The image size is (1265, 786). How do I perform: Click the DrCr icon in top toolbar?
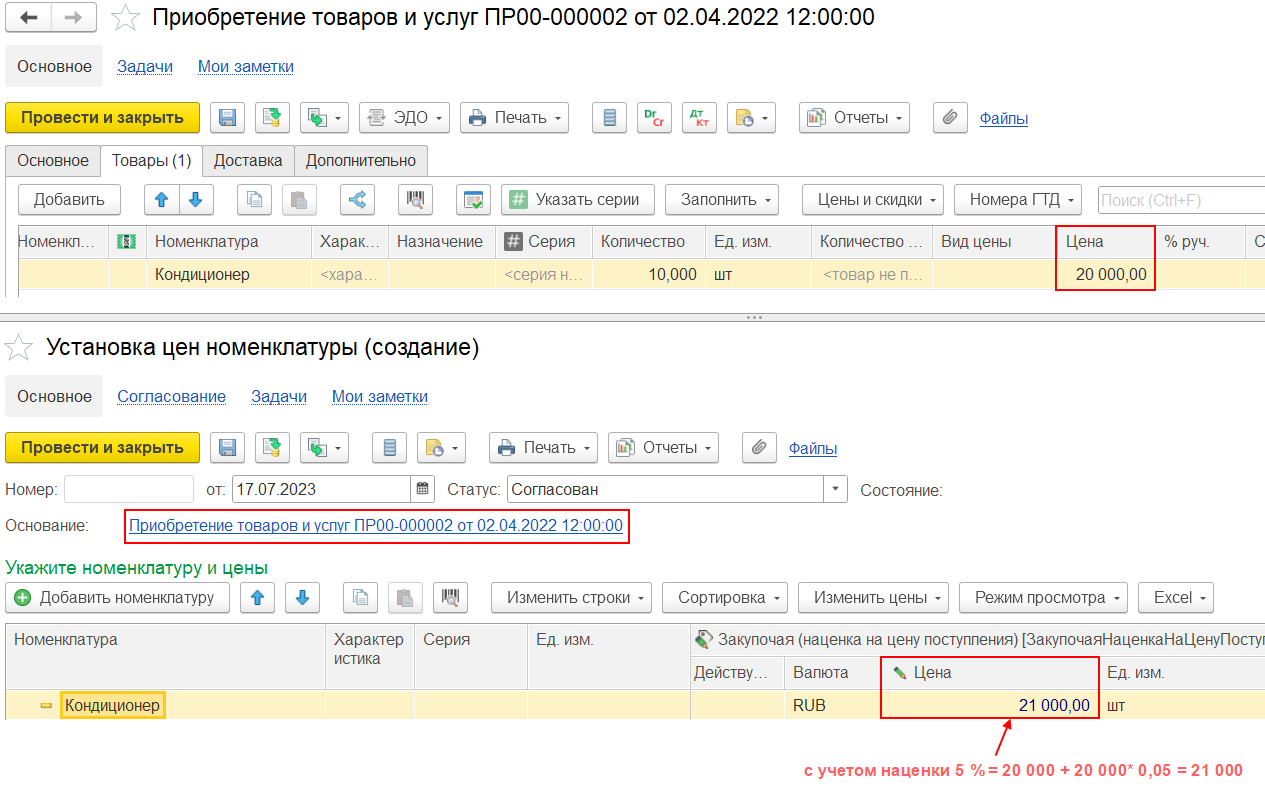click(654, 118)
